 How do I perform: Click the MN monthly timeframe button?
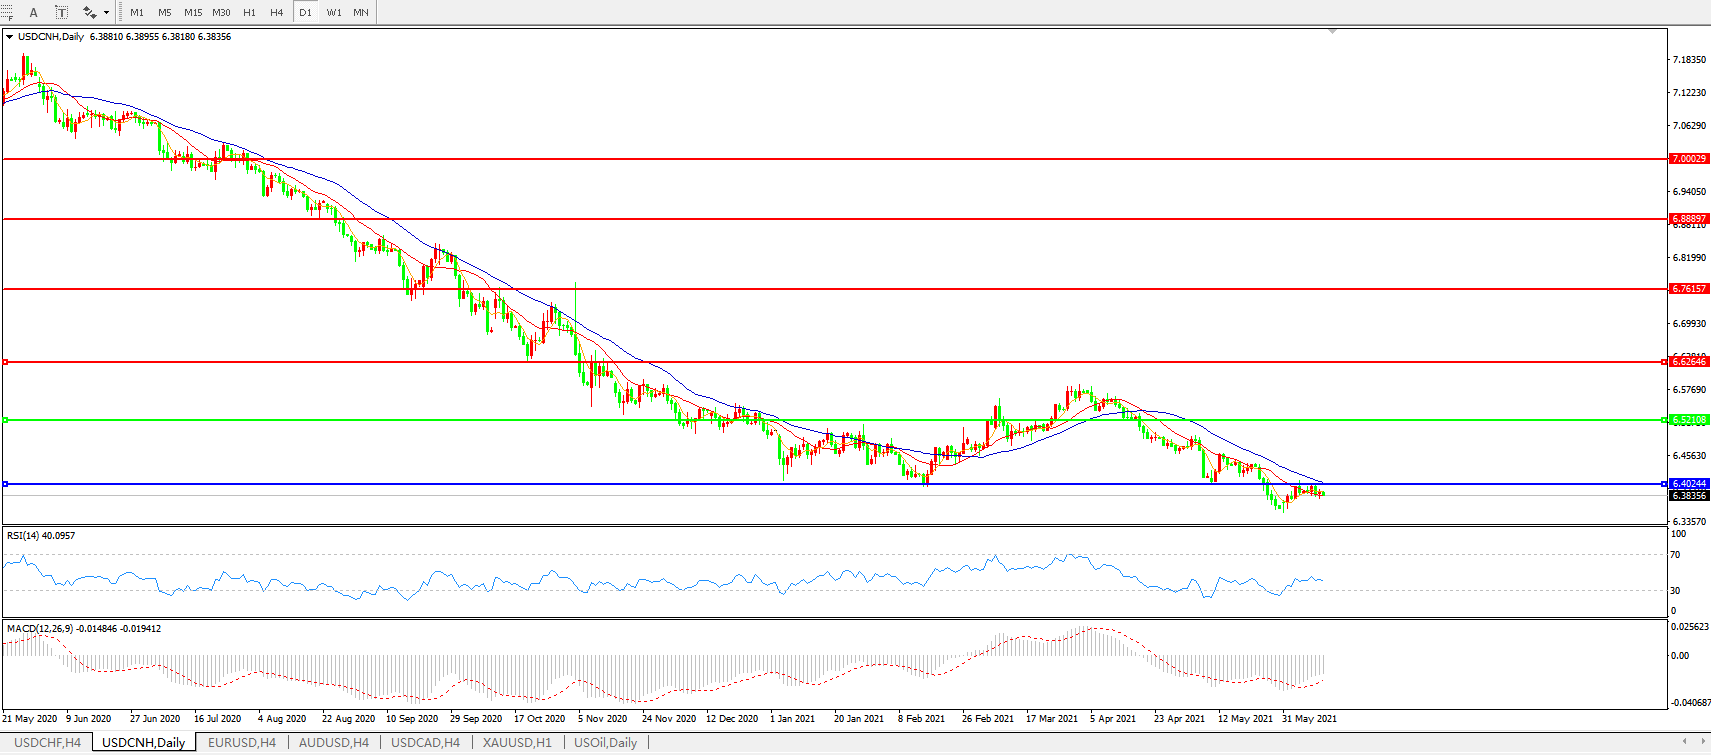tap(361, 12)
